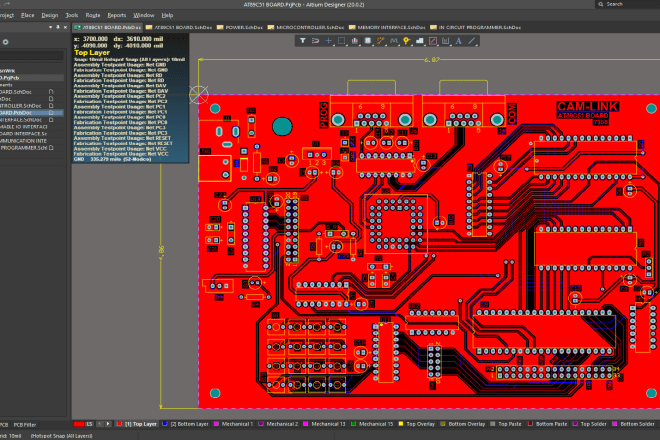Screen dimensions: 660x440
Task: Select the place text string tool
Action: (x=459, y=41)
